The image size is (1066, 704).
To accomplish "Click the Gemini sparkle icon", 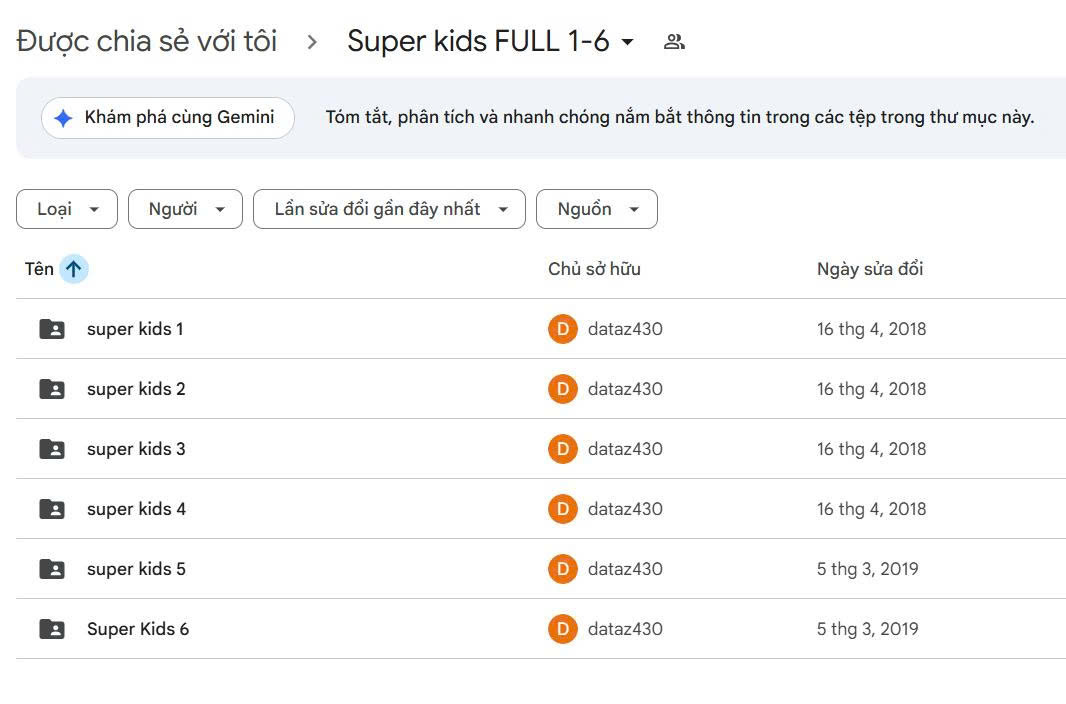I will point(63,118).
